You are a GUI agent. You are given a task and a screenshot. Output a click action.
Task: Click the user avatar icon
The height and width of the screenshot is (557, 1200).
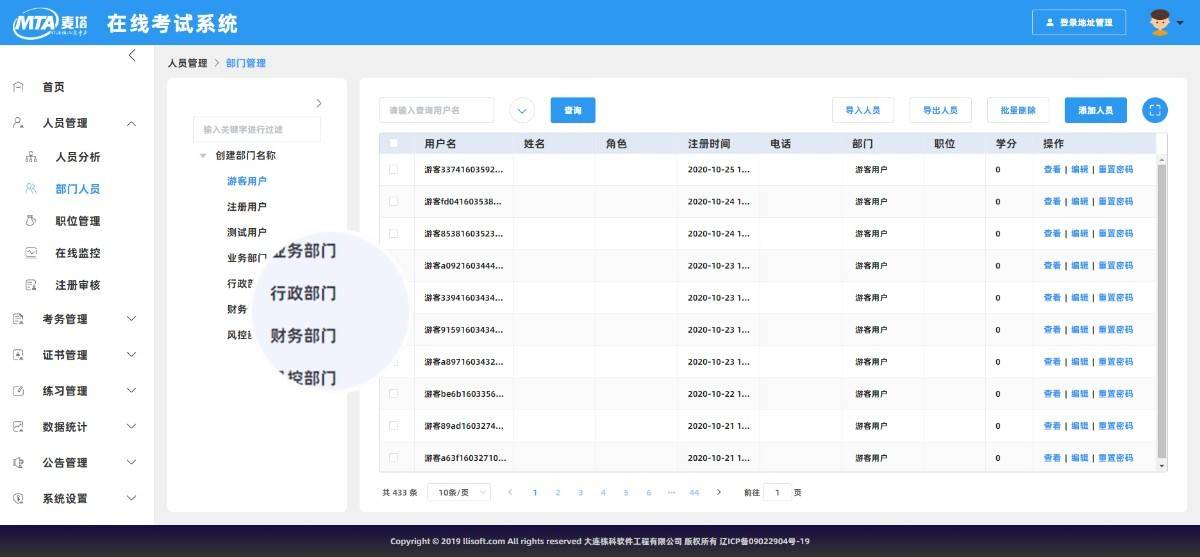(1159, 22)
